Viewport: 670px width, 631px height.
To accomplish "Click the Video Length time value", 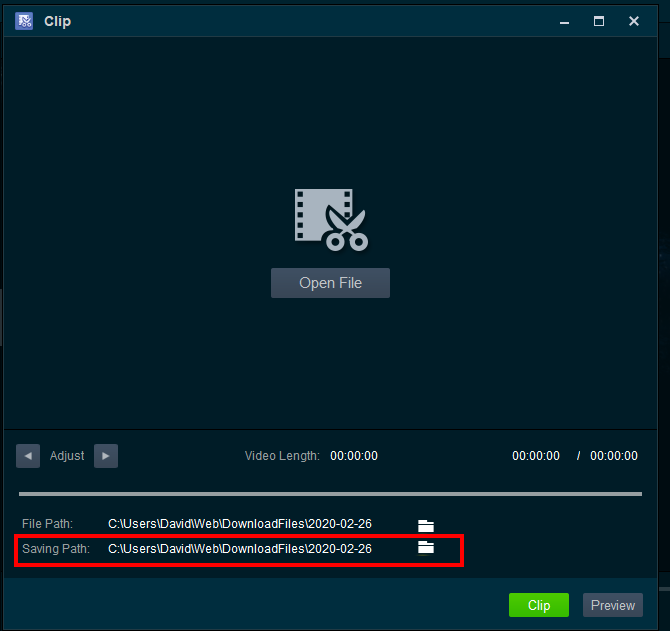I will [354, 456].
